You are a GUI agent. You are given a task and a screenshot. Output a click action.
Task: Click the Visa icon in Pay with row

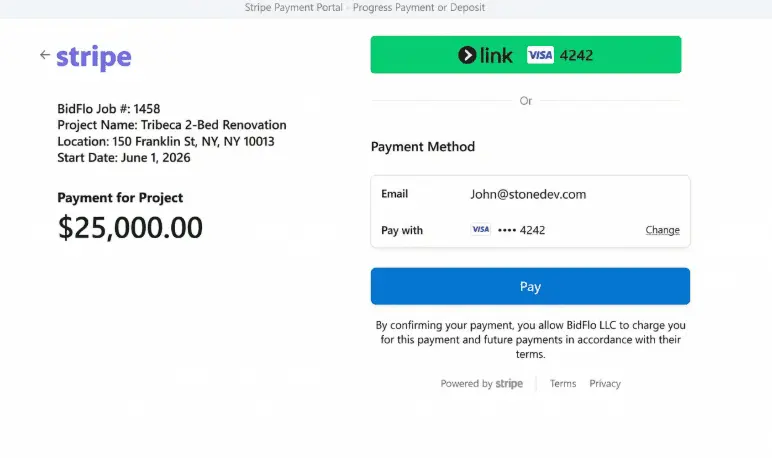coord(481,229)
